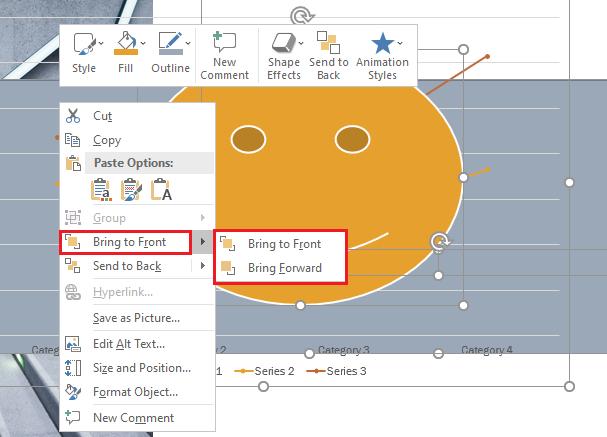607x437 pixels.
Task: Click the Outline pen icon
Action: (171, 43)
